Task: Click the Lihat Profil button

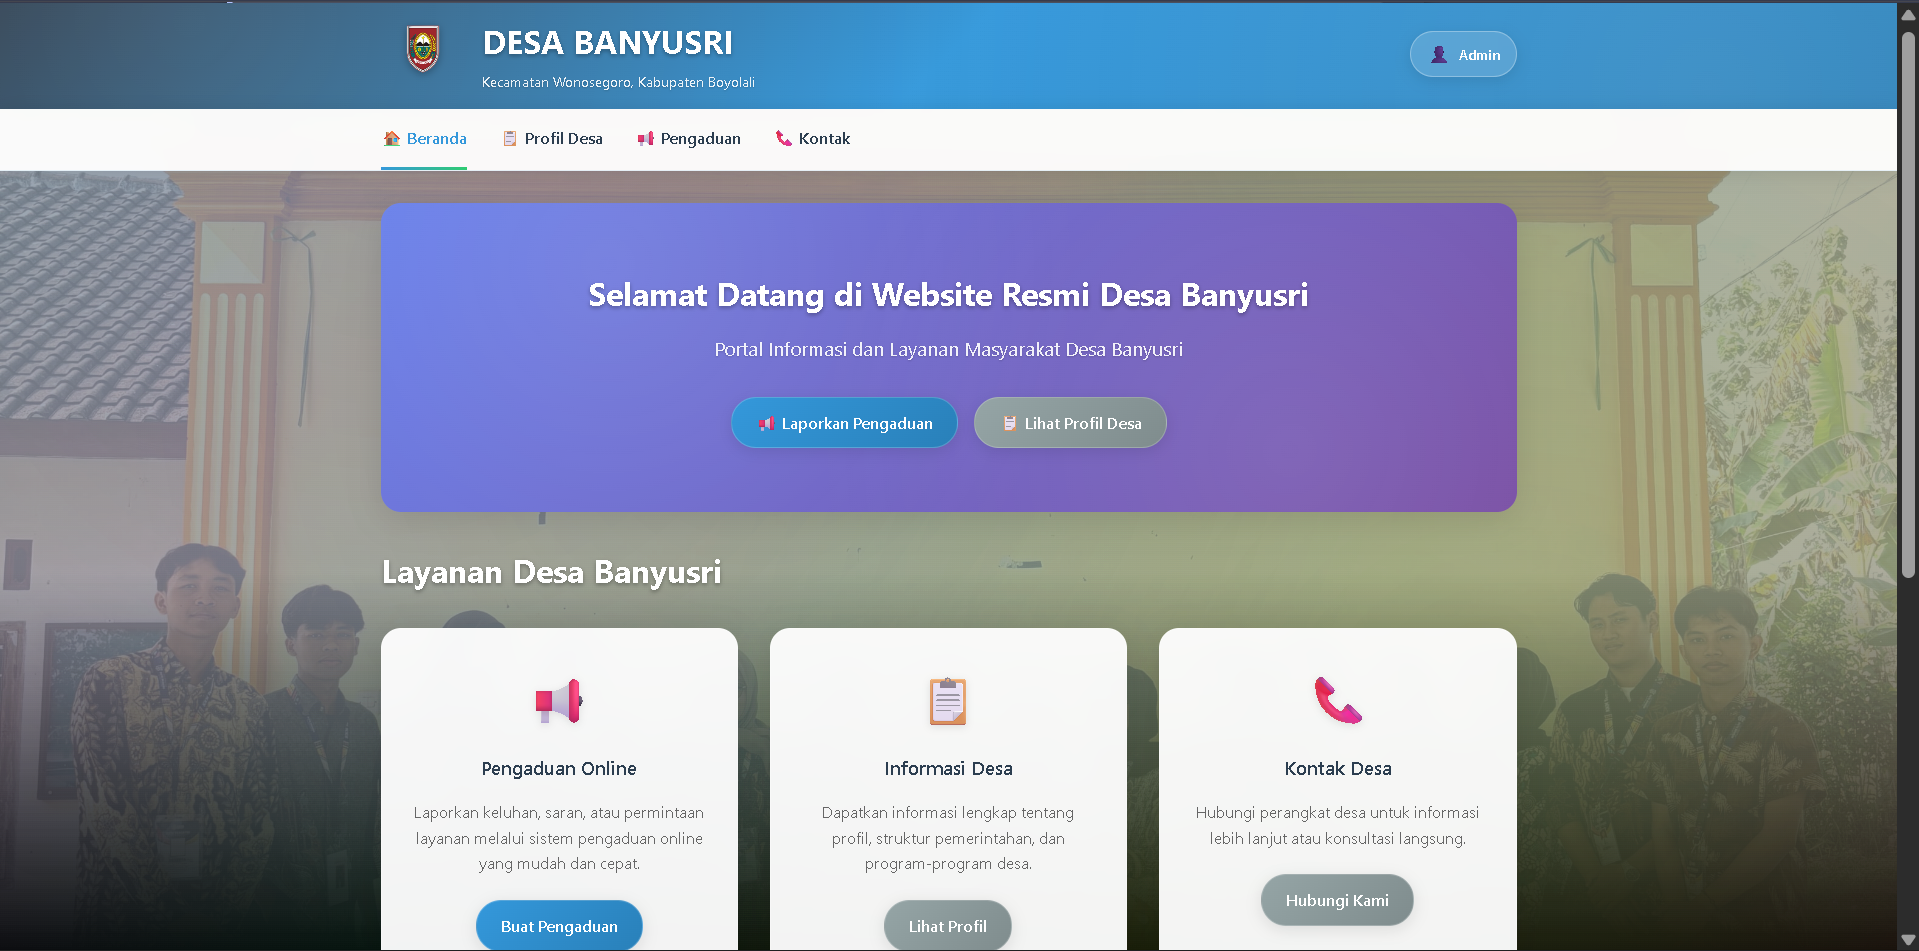Action: pyautogui.click(x=947, y=926)
